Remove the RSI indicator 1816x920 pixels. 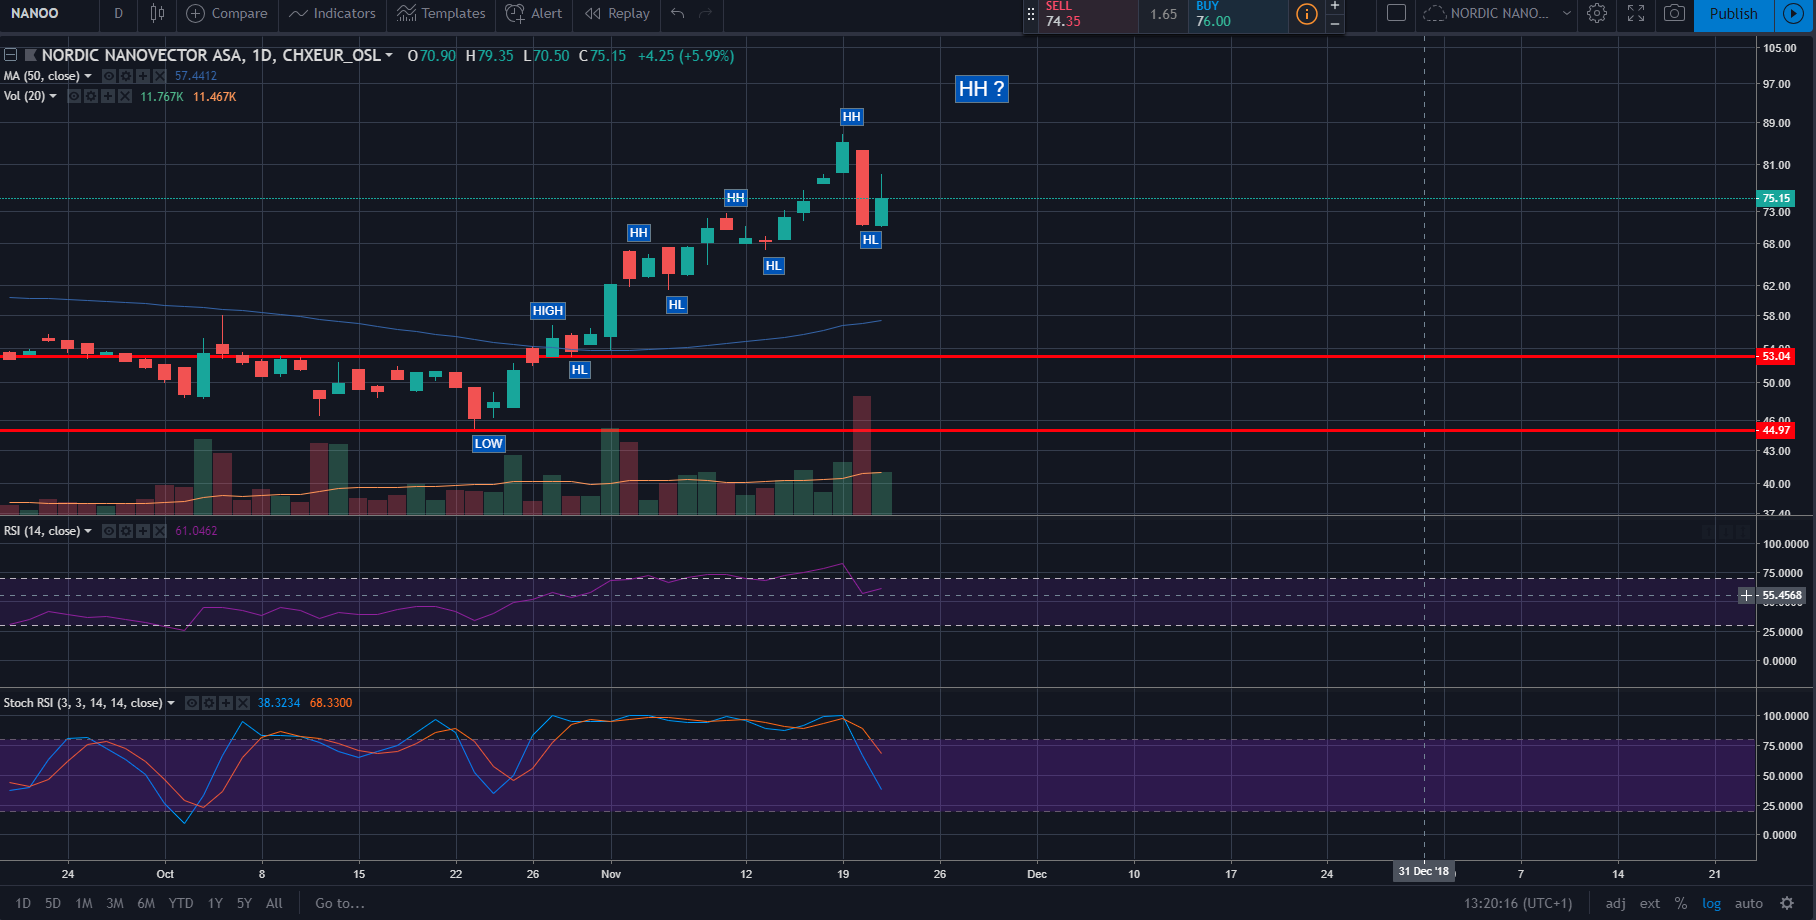160,531
